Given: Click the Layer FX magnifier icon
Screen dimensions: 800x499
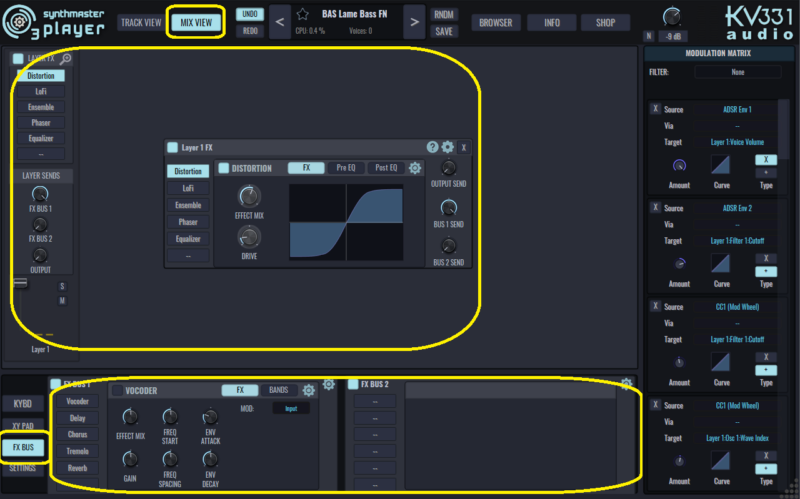Looking at the screenshot, I should (65, 60).
